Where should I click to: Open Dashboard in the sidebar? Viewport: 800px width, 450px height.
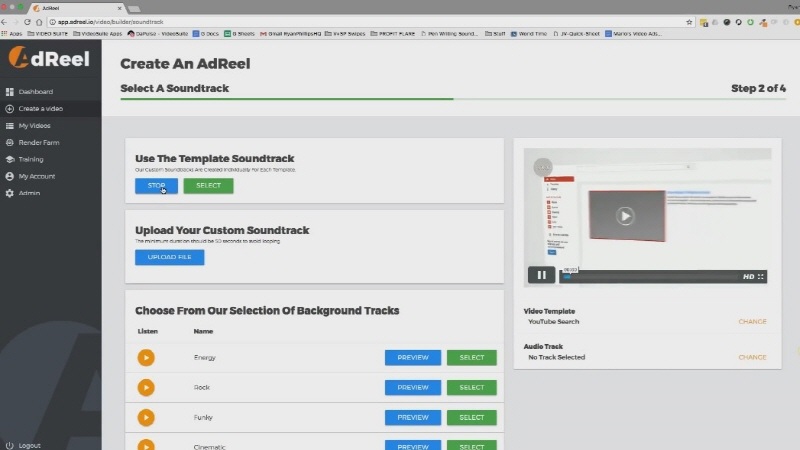[36, 92]
